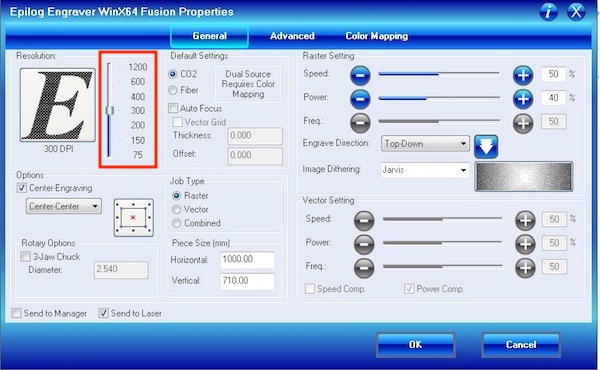600x370 pixels.
Task: Click the Vertical piece size field
Action: coord(248,281)
